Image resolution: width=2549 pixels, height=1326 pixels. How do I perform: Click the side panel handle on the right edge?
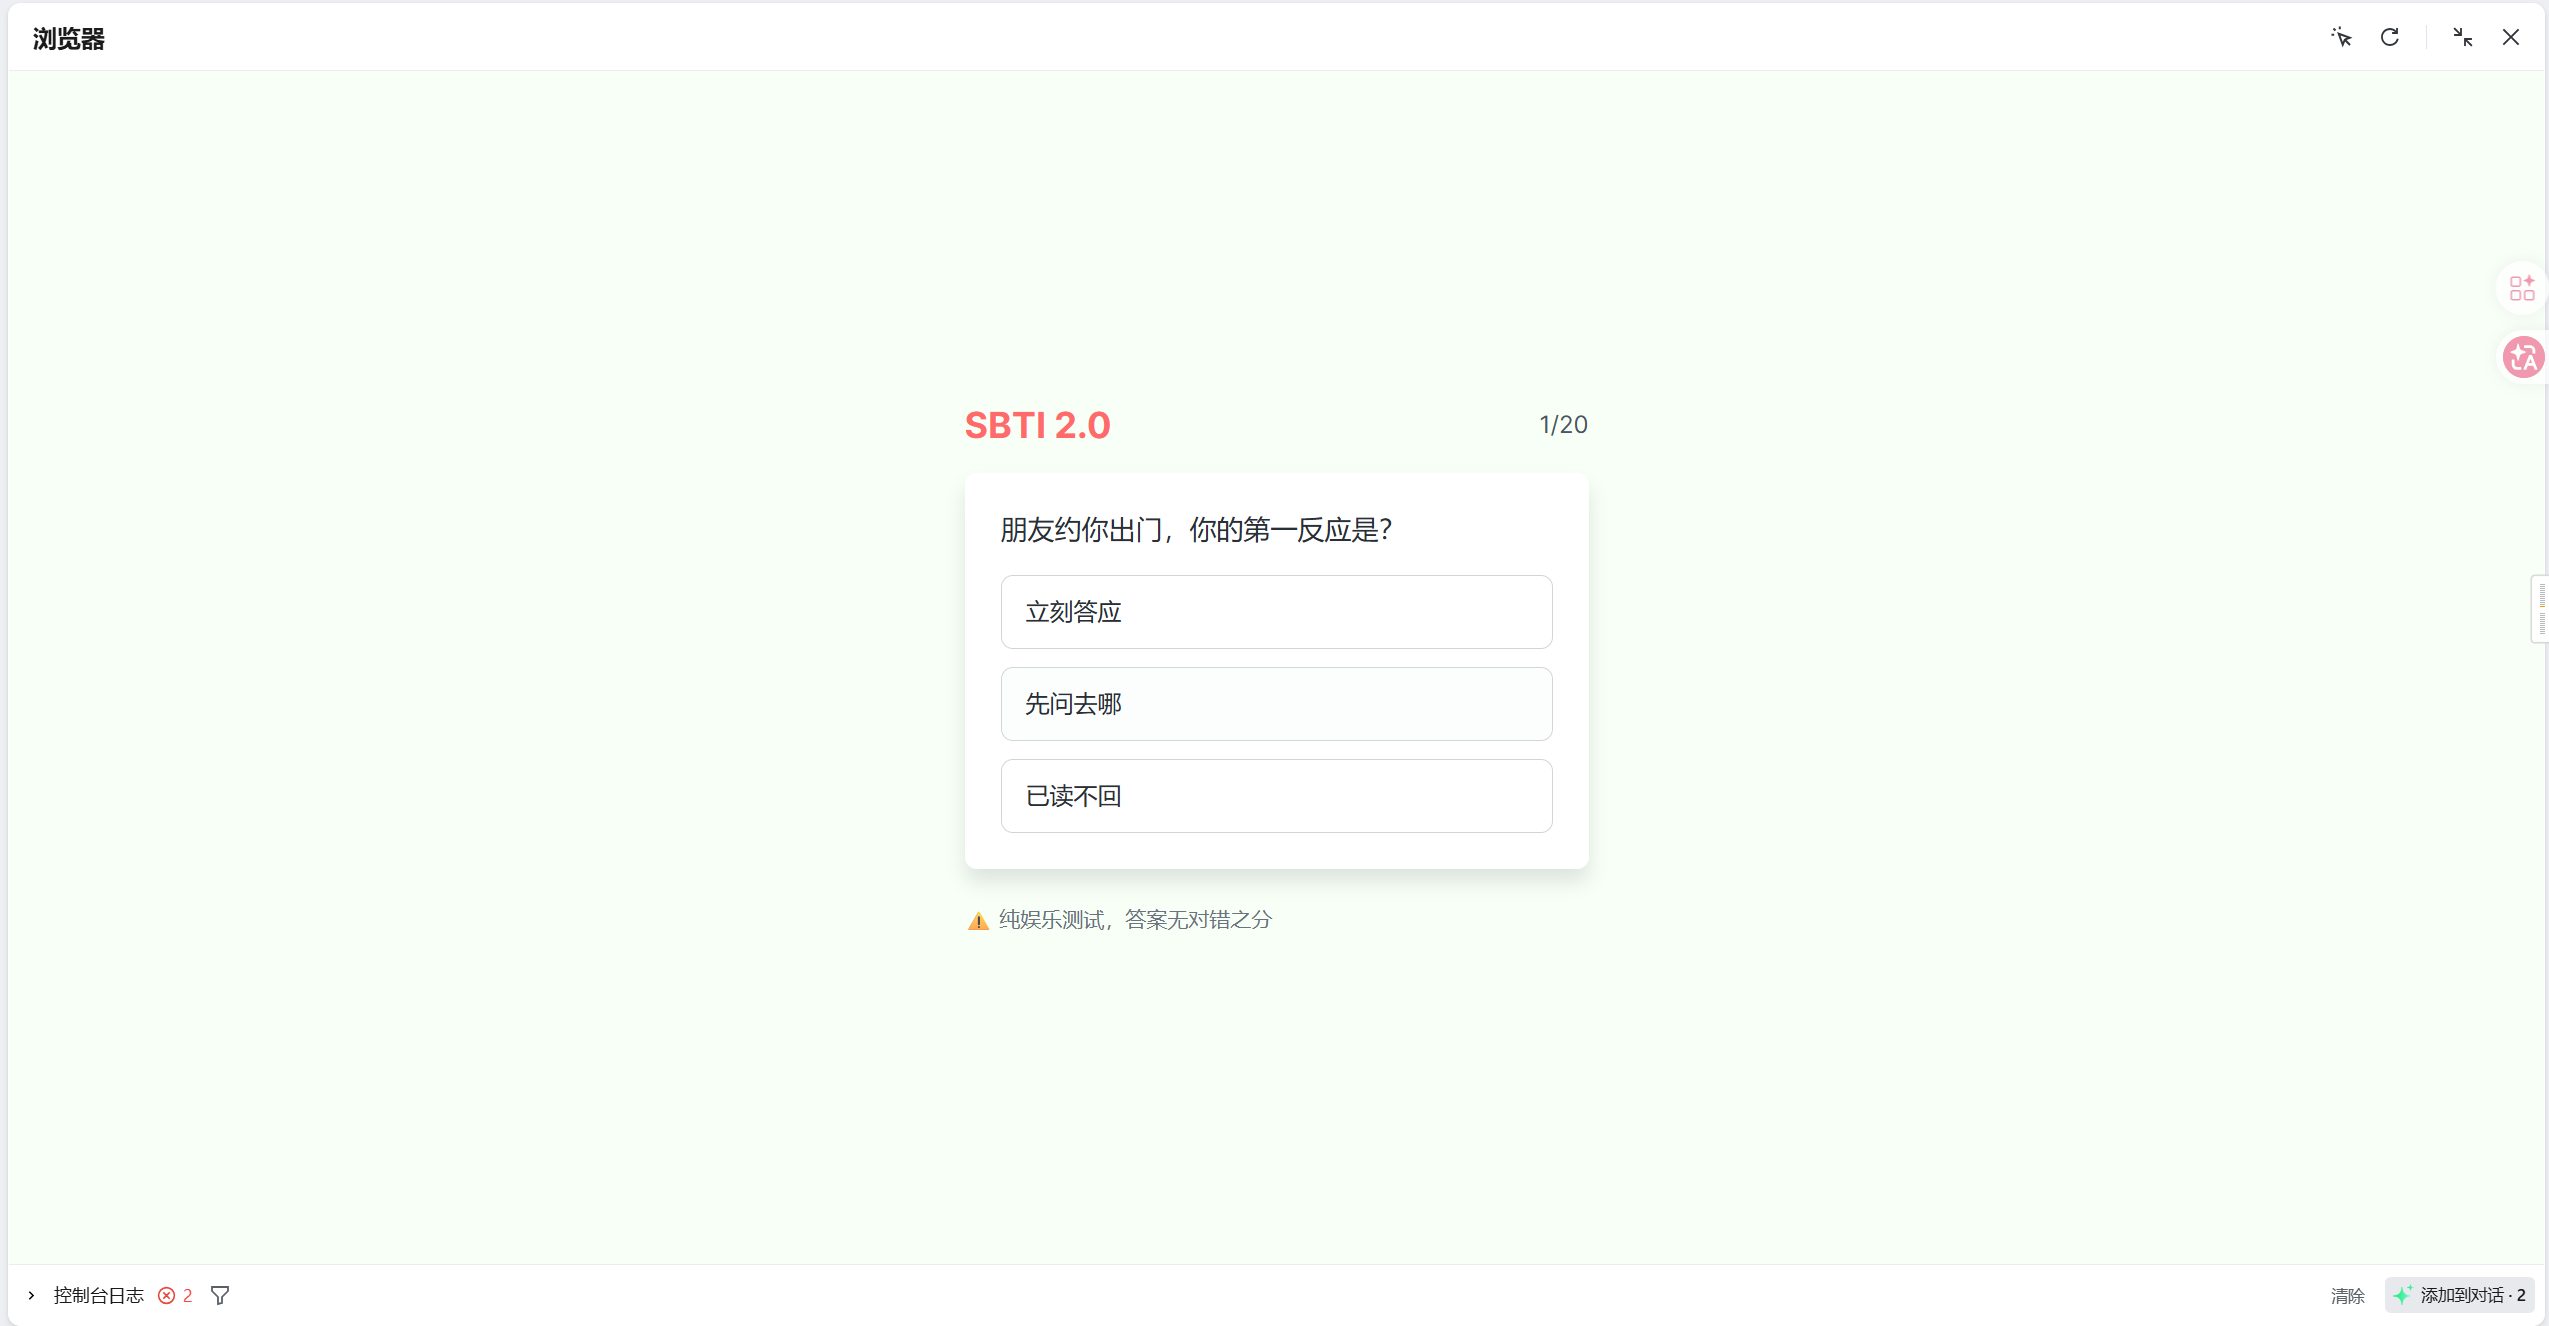(2540, 608)
